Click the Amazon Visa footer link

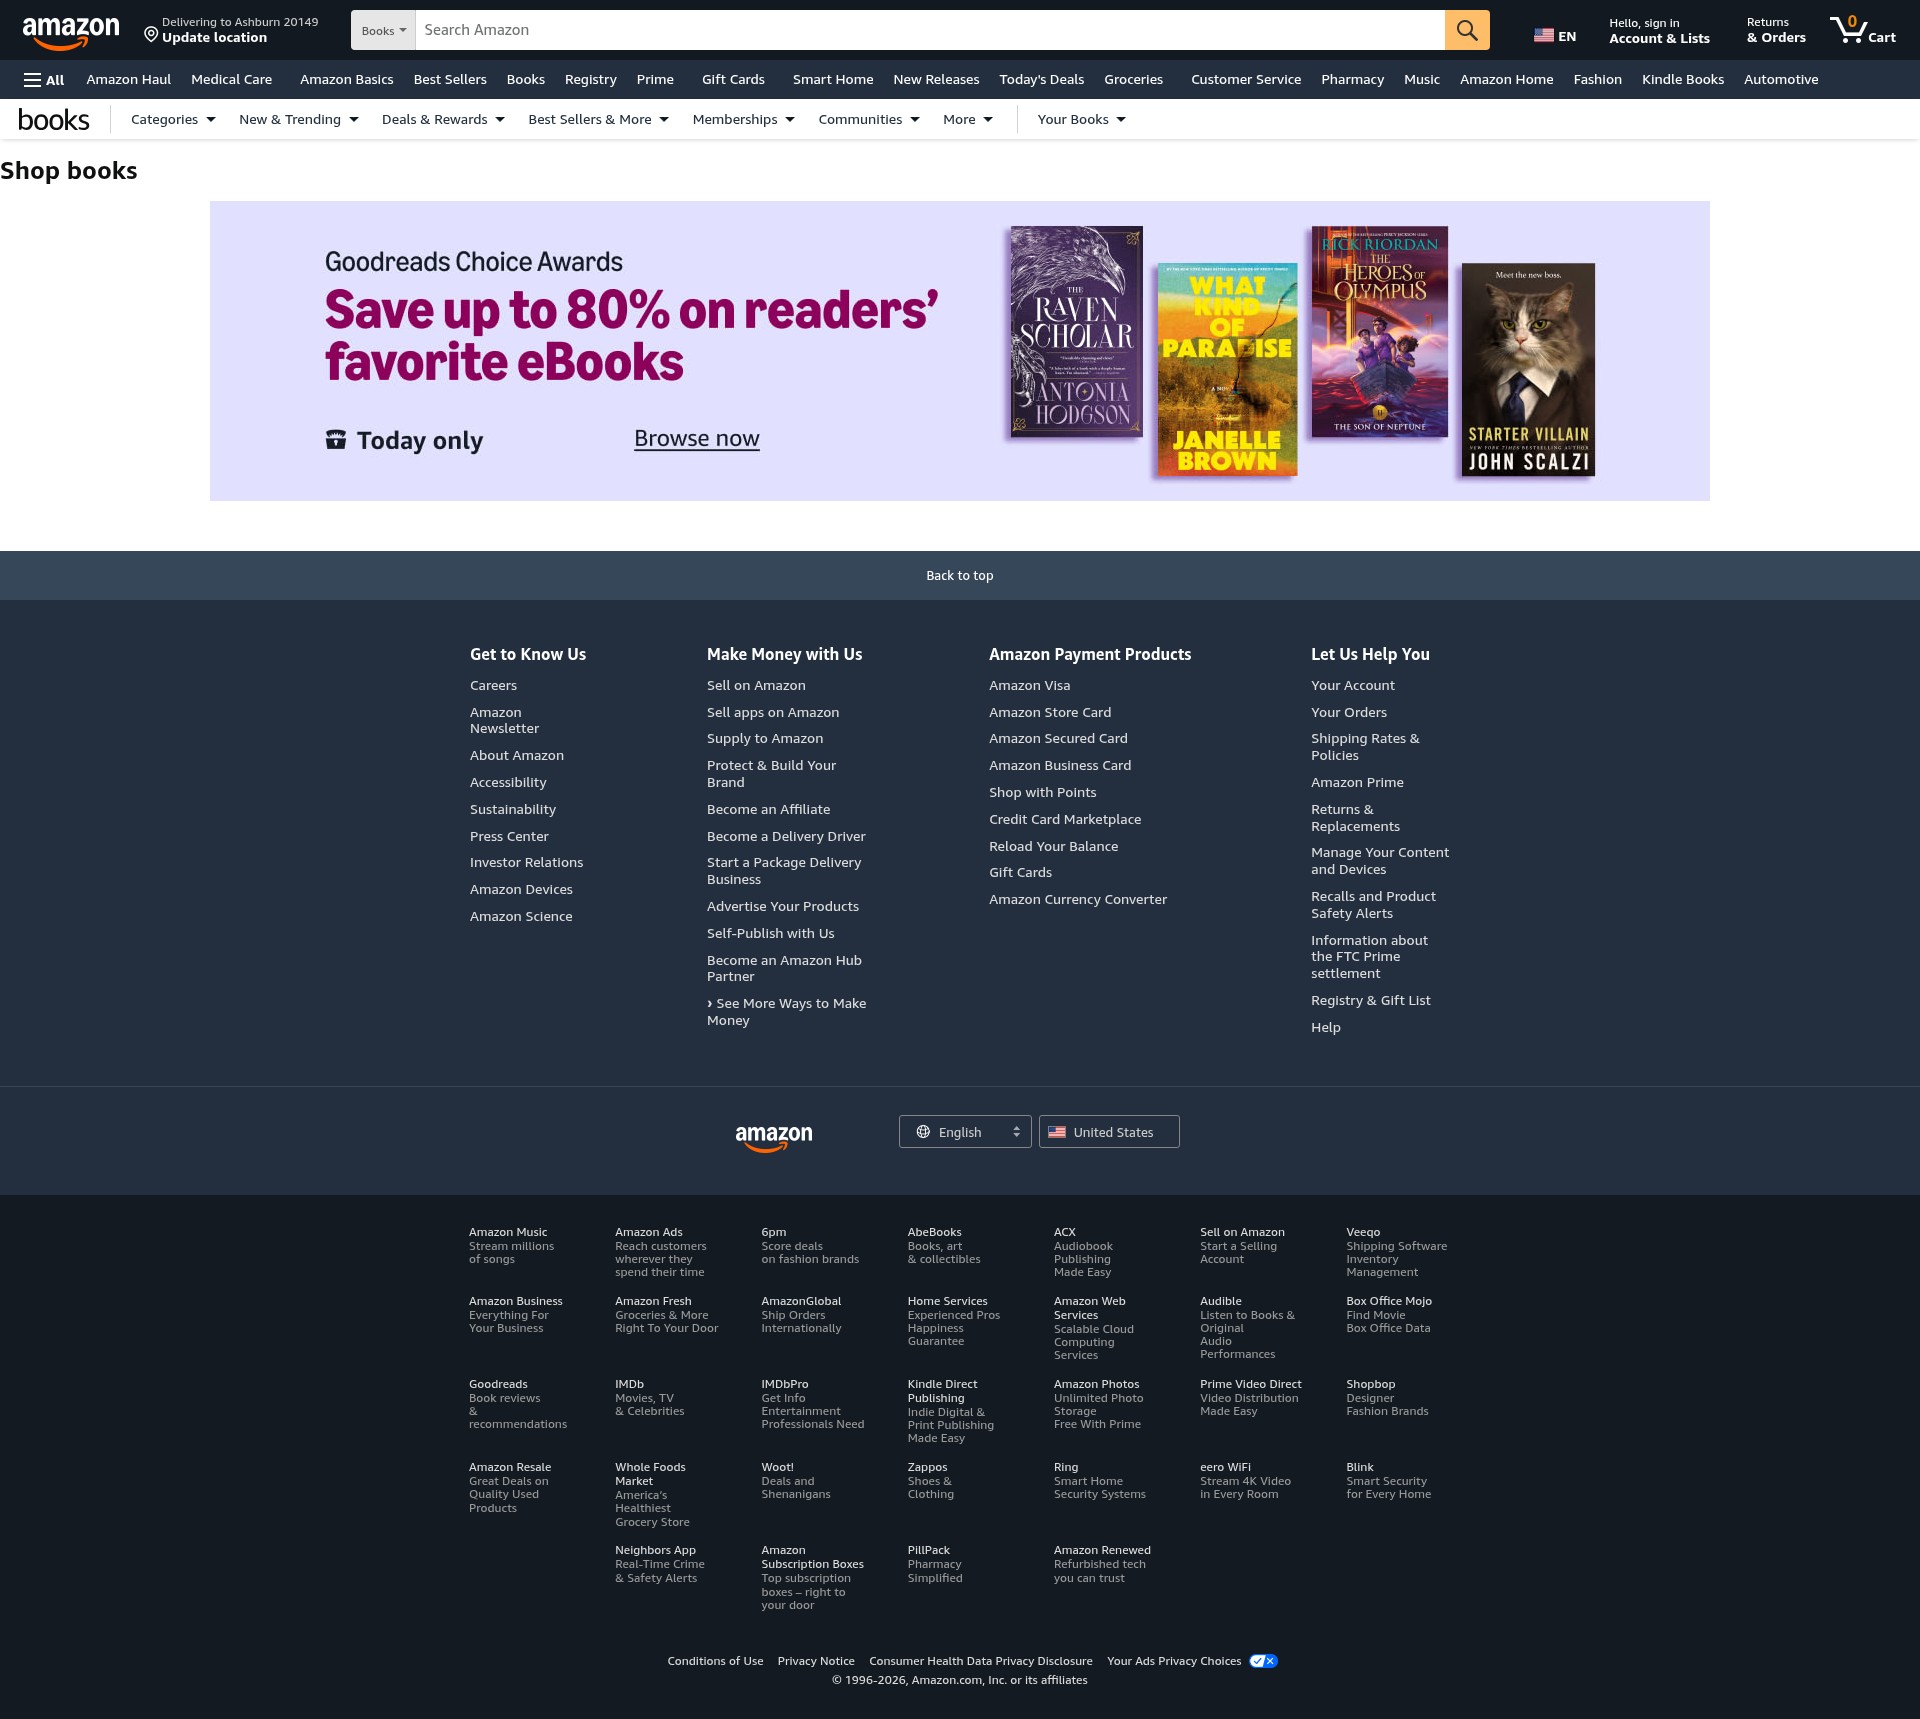[x=1029, y=685]
